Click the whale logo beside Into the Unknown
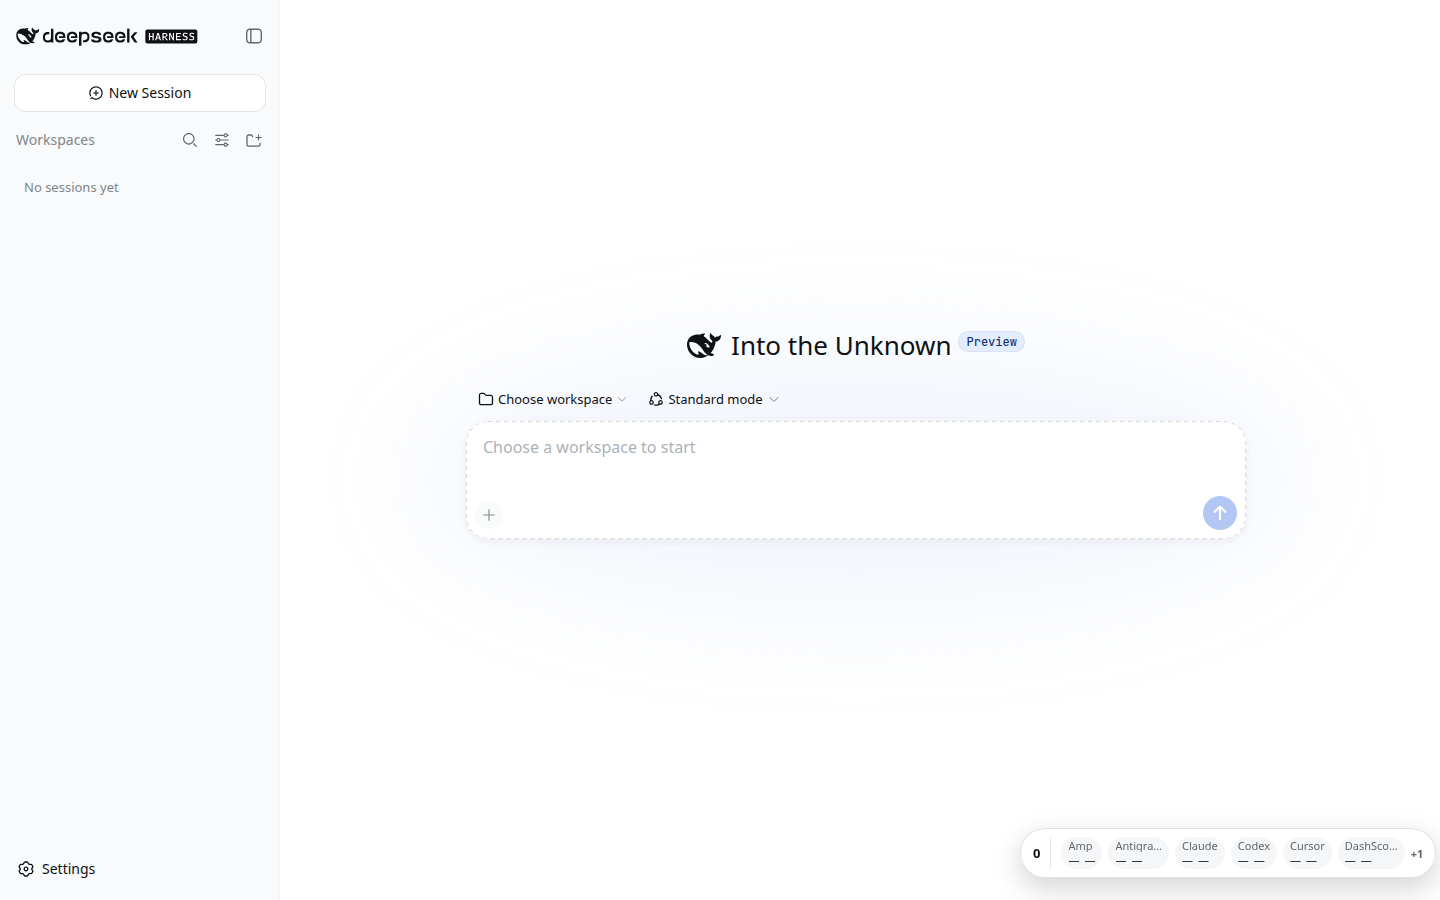Screen dimensions: 1440x900 [703, 345]
